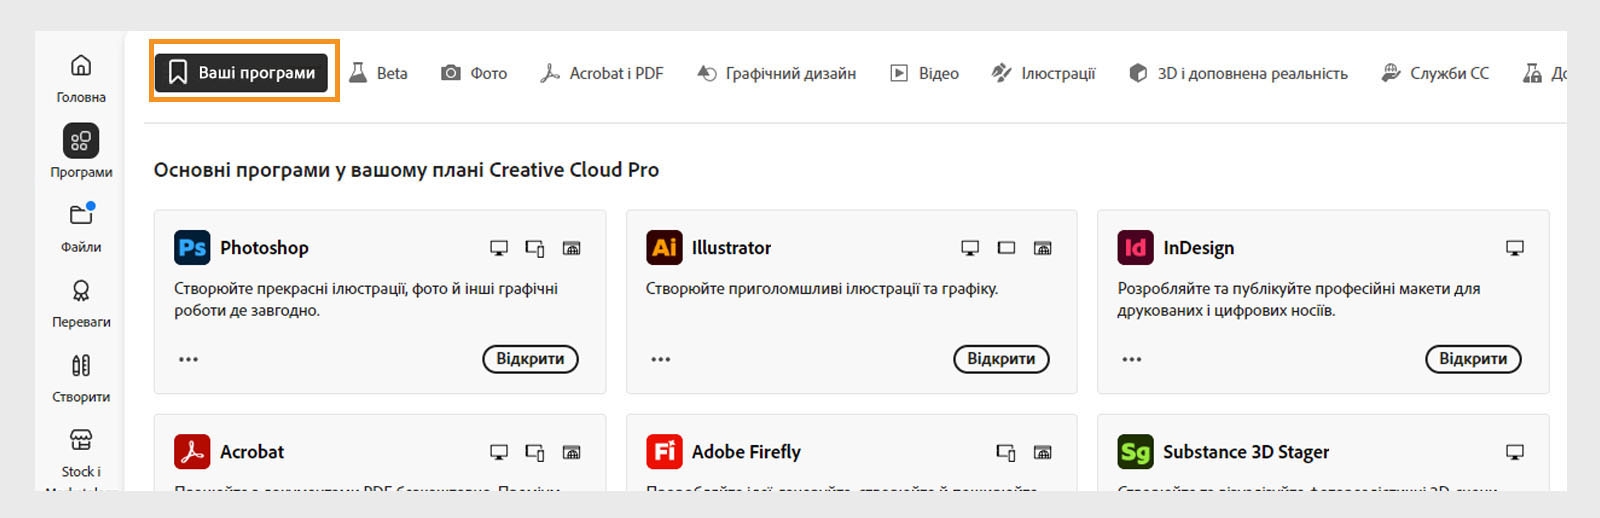Open Файли in the sidebar

(81, 228)
